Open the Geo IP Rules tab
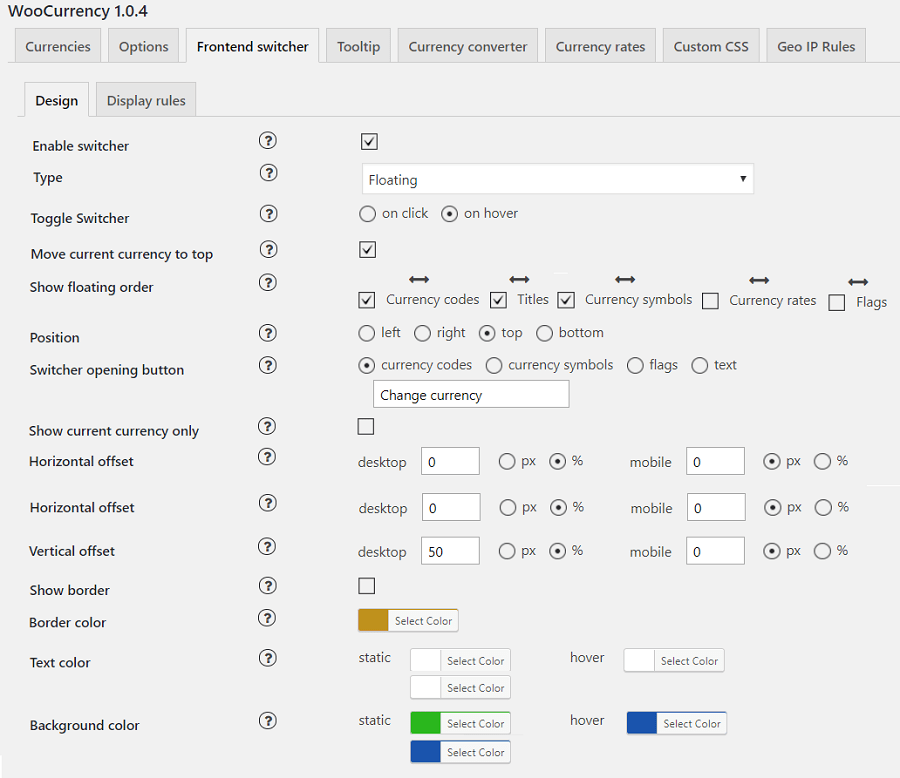 [x=816, y=46]
